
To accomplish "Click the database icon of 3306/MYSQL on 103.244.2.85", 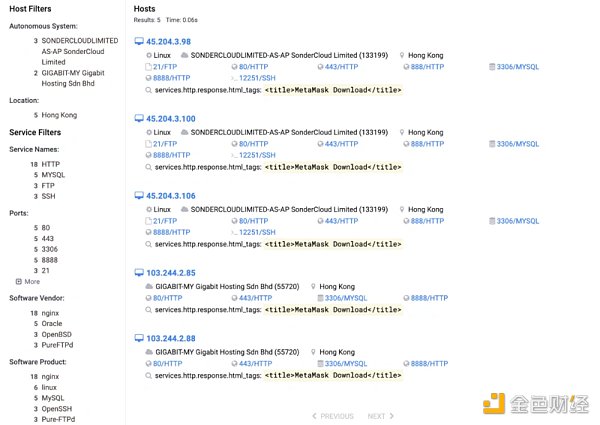I will click(x=320, y=298).
